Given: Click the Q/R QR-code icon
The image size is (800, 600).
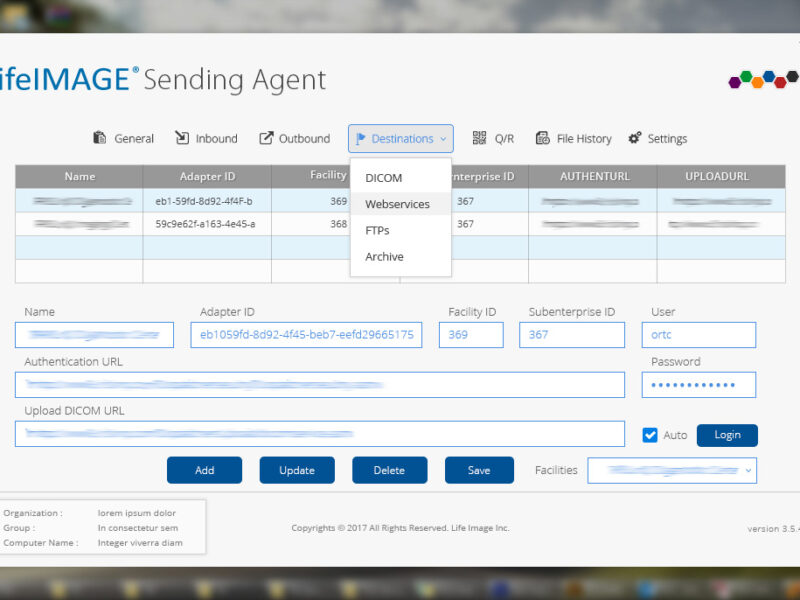Looking at the screenshot, I should pyautogui.click(x=479, y=138).
